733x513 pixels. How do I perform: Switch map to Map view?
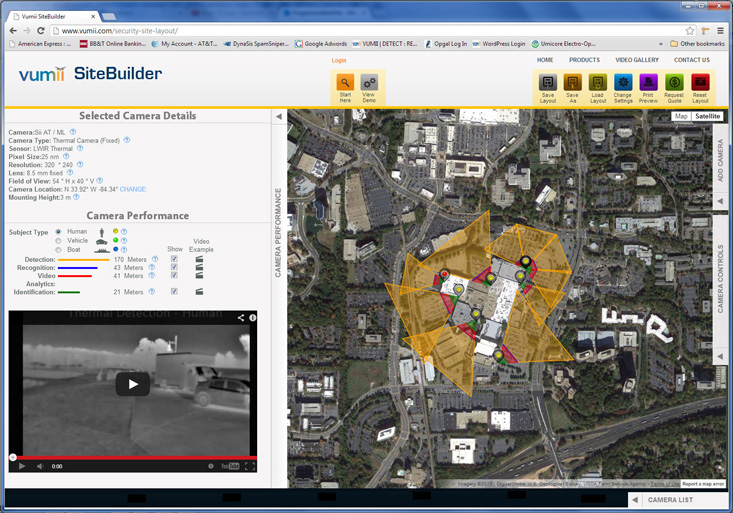pyautogui.click(x=681, y=116)
